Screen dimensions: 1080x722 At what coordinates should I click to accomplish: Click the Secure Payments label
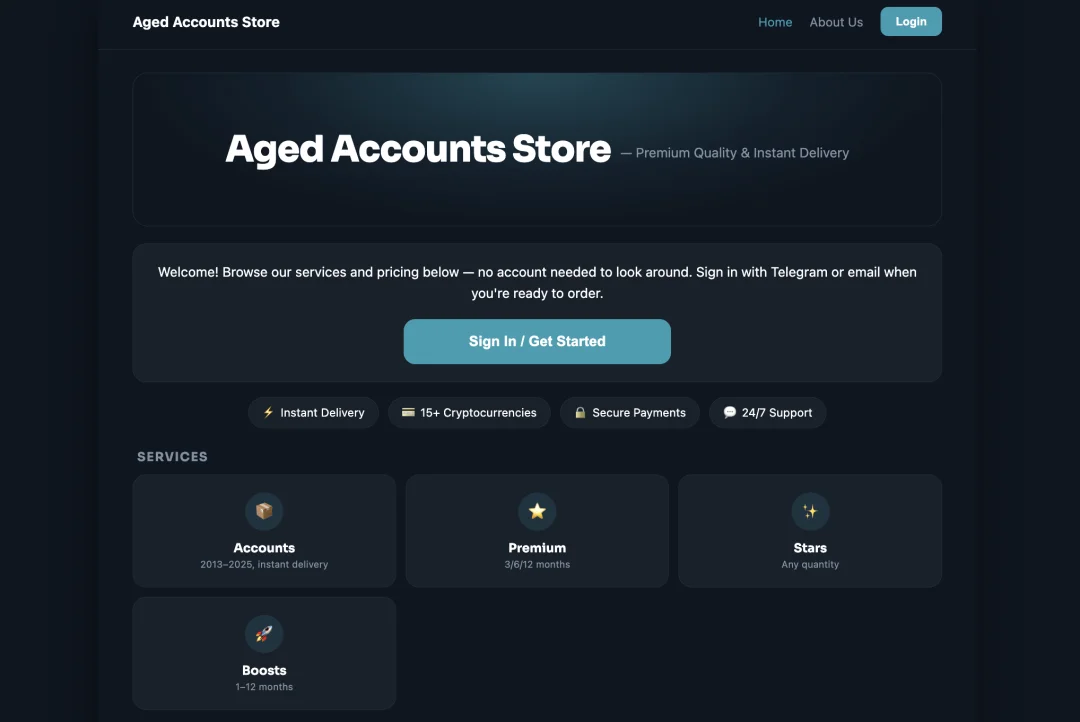tap(638, 413)
